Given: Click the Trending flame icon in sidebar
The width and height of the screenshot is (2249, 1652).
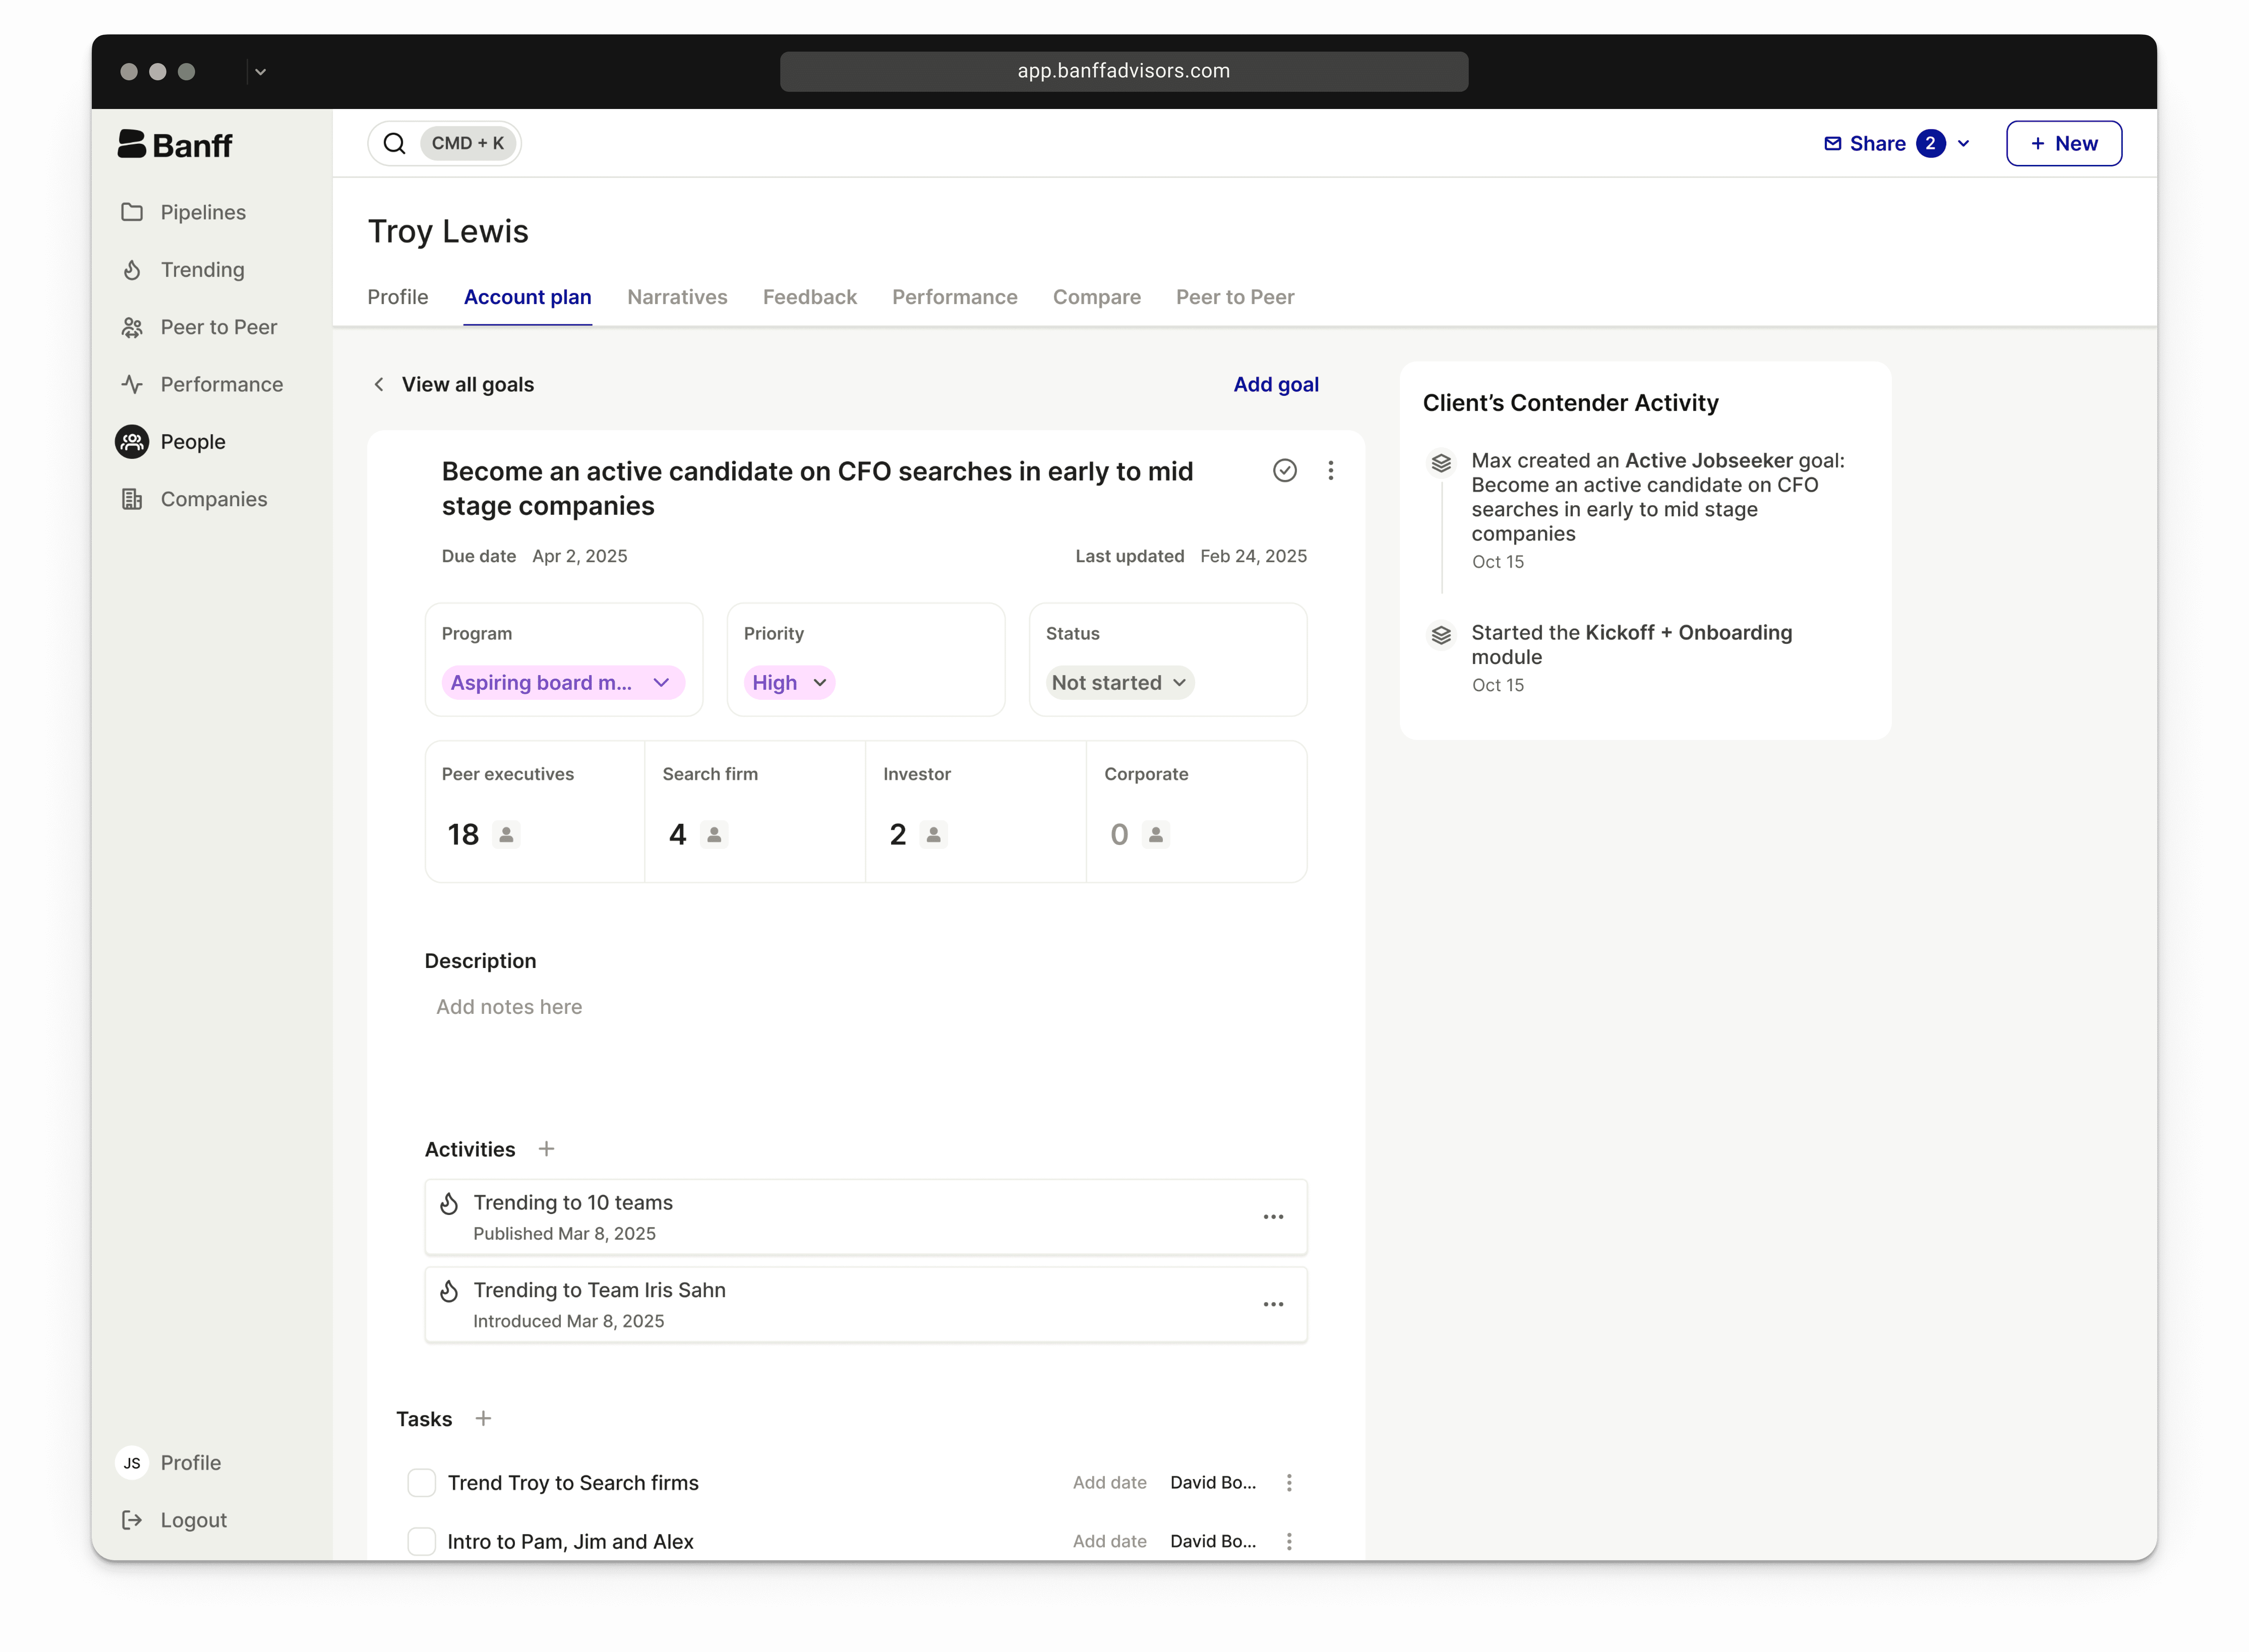Looking at the screenshot, I should [132, 270].
